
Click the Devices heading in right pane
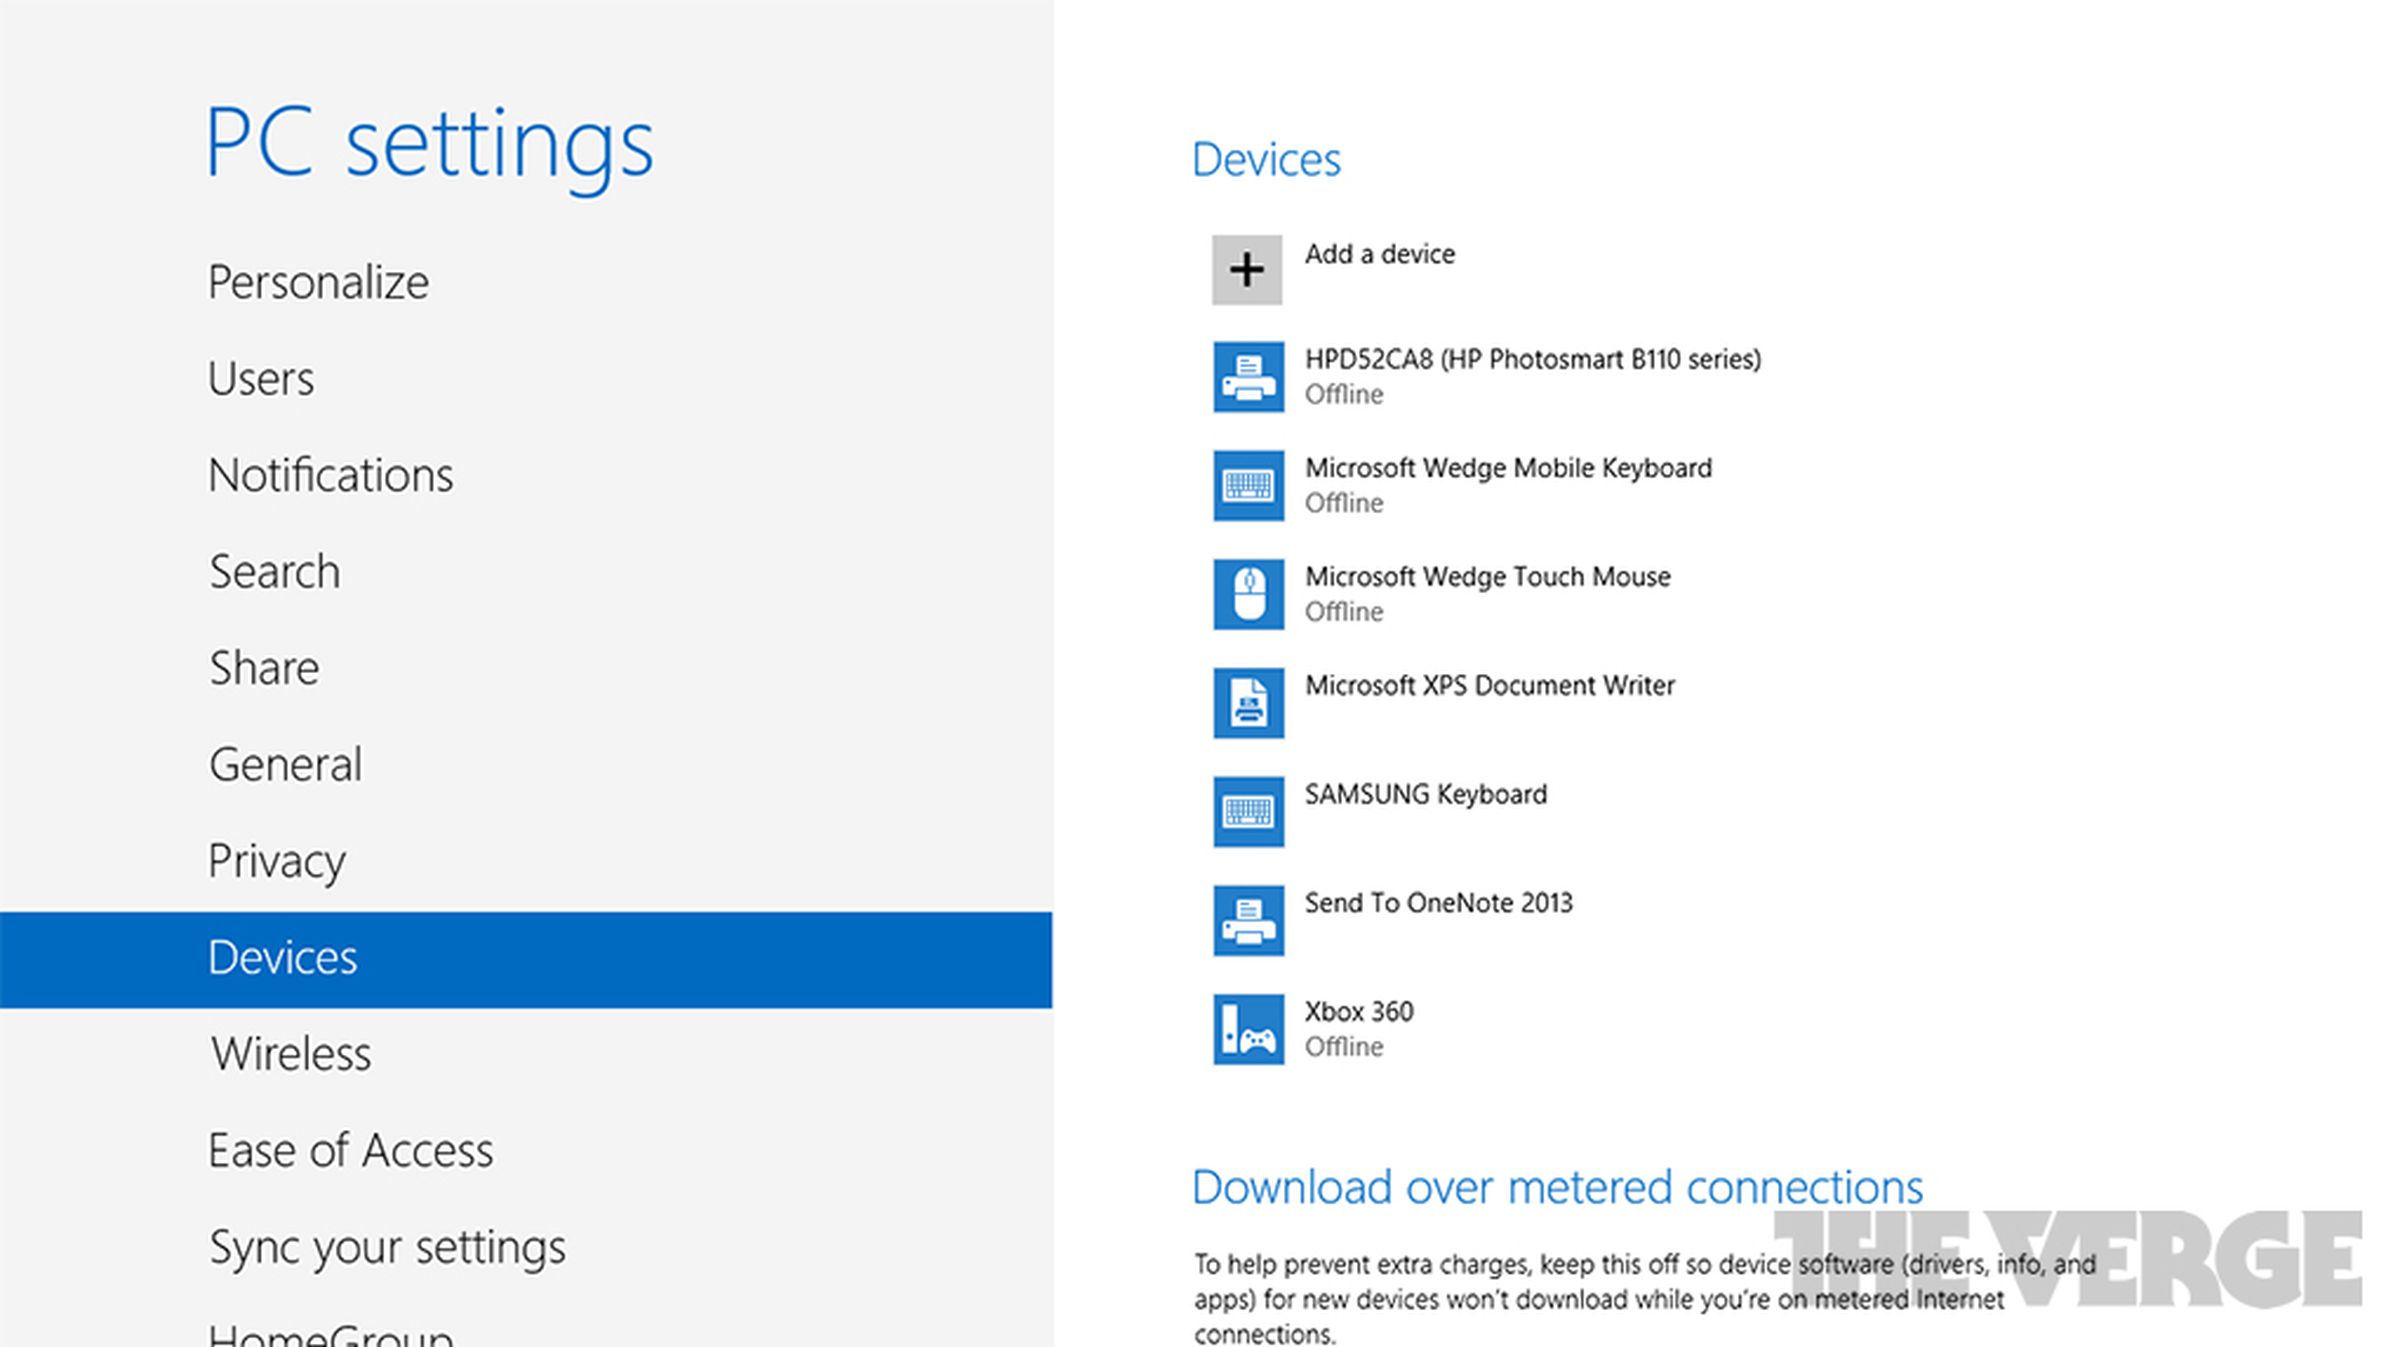[x=1266, y=160]
